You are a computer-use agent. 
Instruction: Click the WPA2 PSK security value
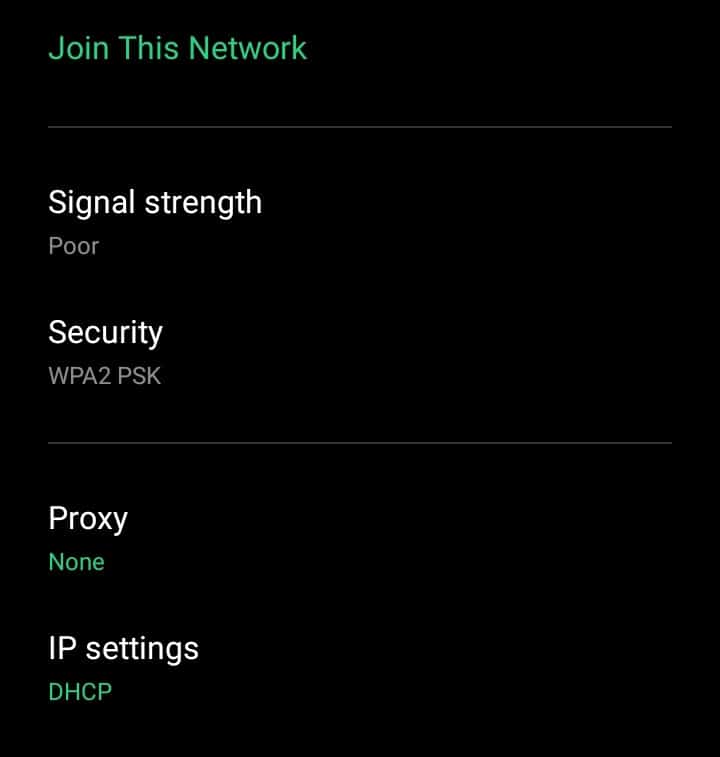coord(104,376)
